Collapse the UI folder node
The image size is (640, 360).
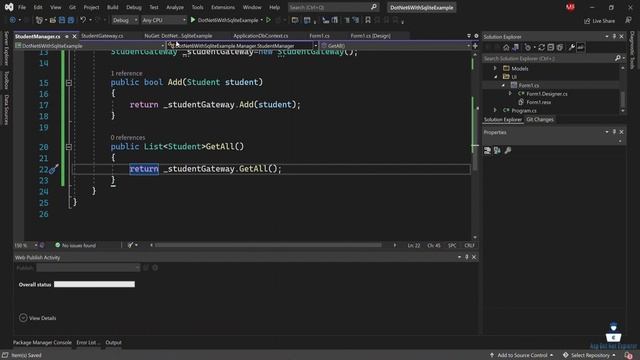coord(496,77)
